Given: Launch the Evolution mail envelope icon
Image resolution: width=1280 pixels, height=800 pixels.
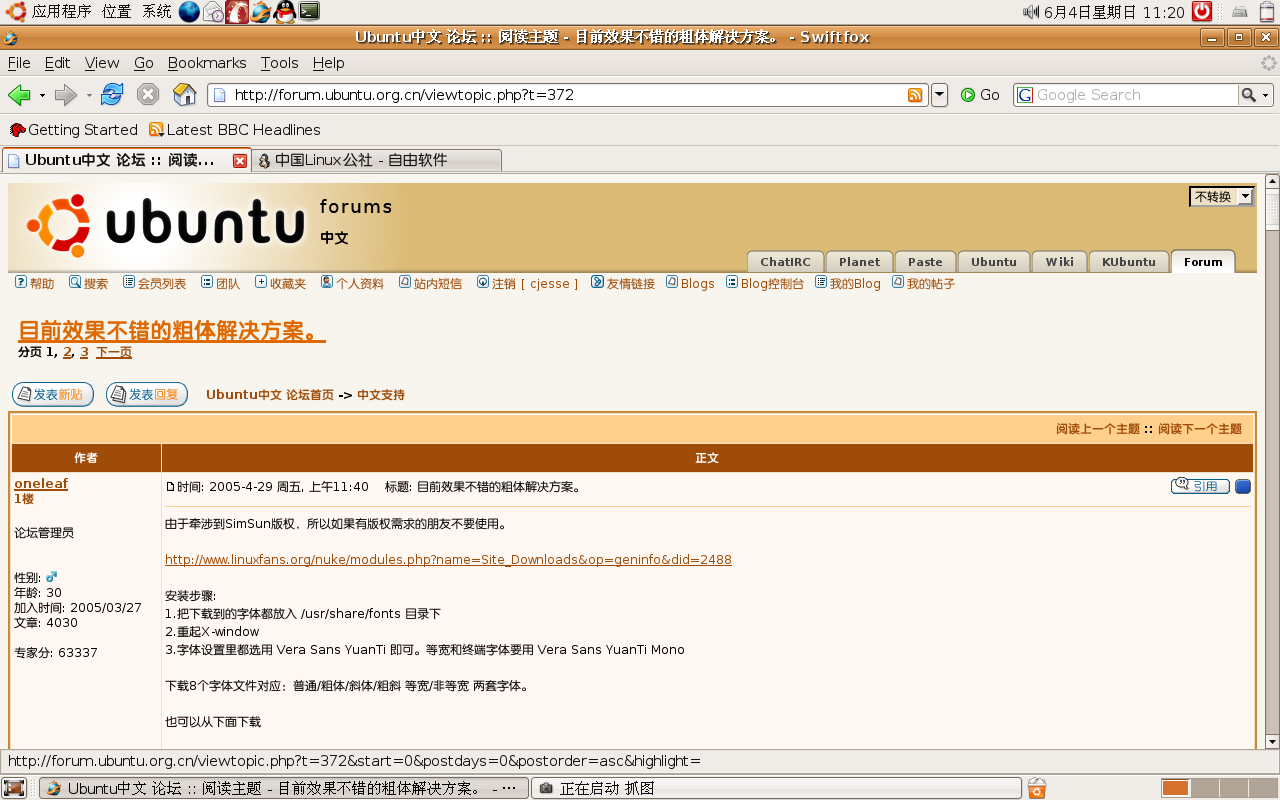Looking at the screenshot, I should (213, 12).
